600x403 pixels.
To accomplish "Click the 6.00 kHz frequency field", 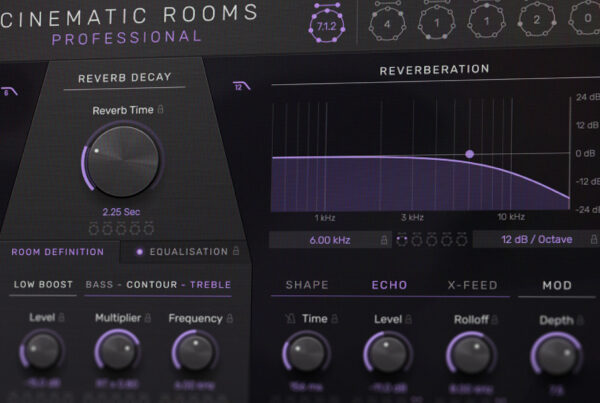I will [330, 240].
